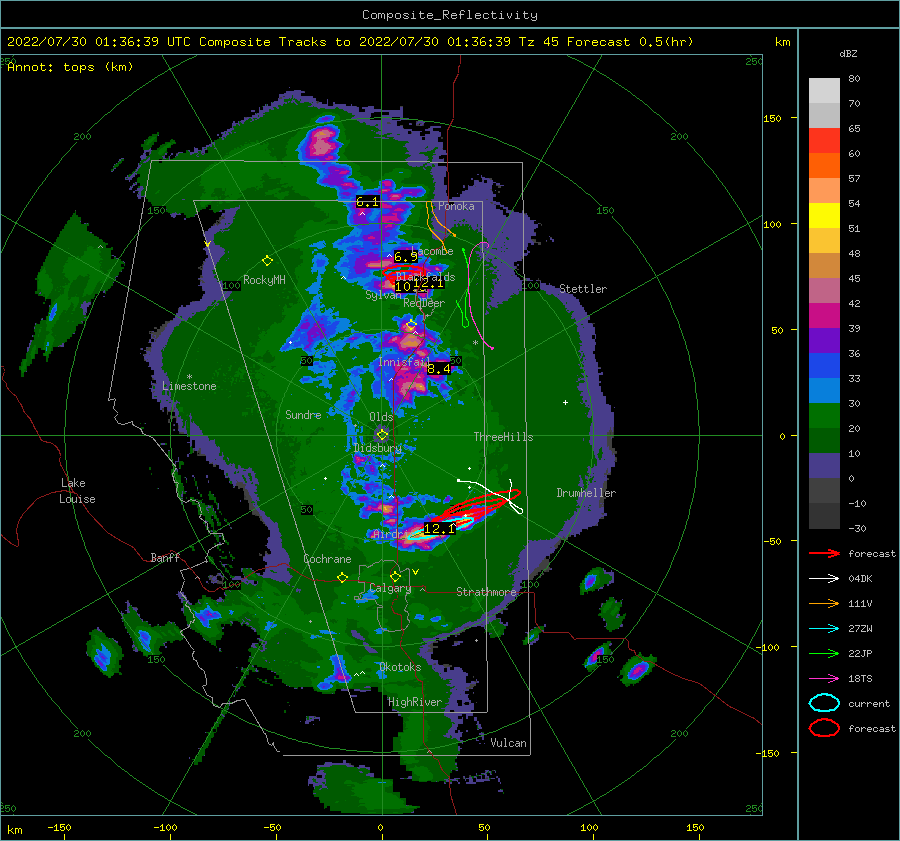Click the cyan current ellipse legend icon
The image size is (900, 841).
pyautogui.click(x=824, y=703)
